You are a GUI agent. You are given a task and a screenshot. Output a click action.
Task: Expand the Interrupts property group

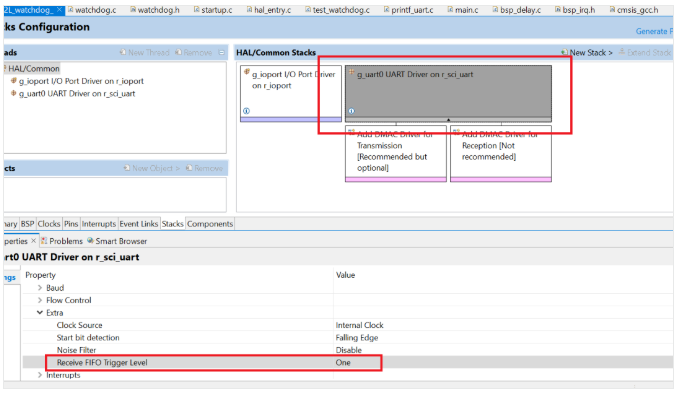40,375
